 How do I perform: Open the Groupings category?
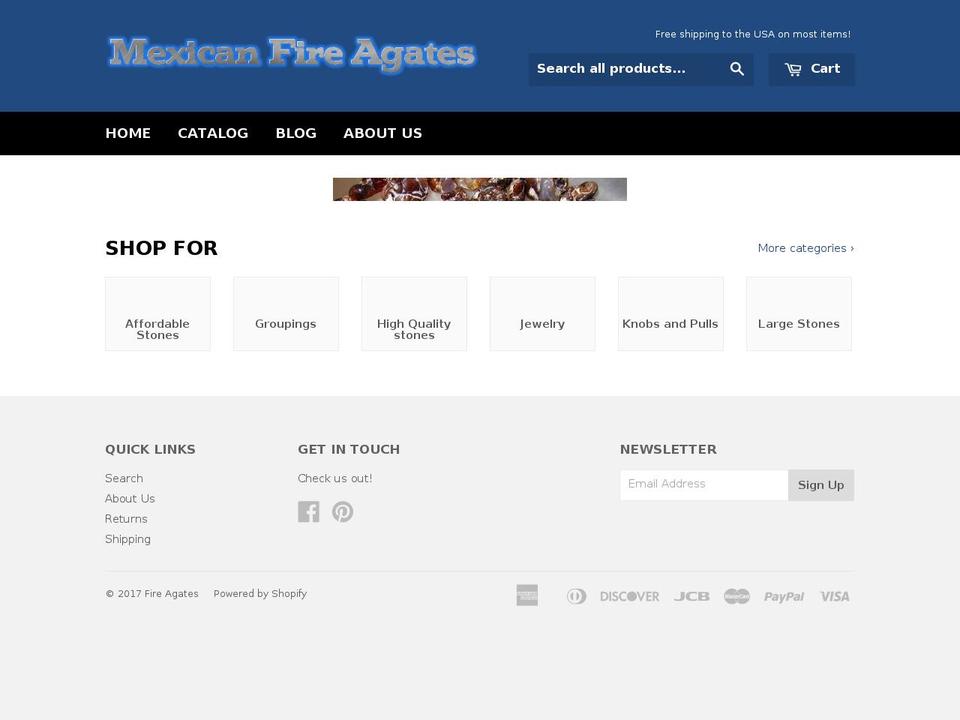tap(286, 314)
